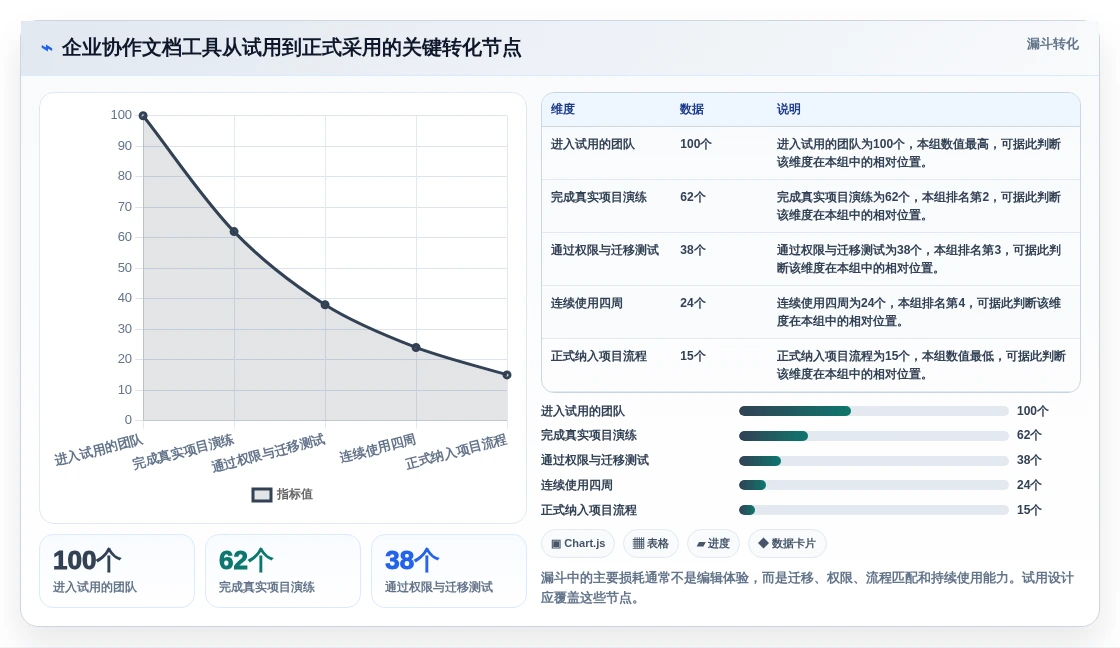Image resolution: width=1120 pixels, height=648 pixels.
Task: Click the 通过权限与迁移测试 progress bar
Action: click(874, 461)
